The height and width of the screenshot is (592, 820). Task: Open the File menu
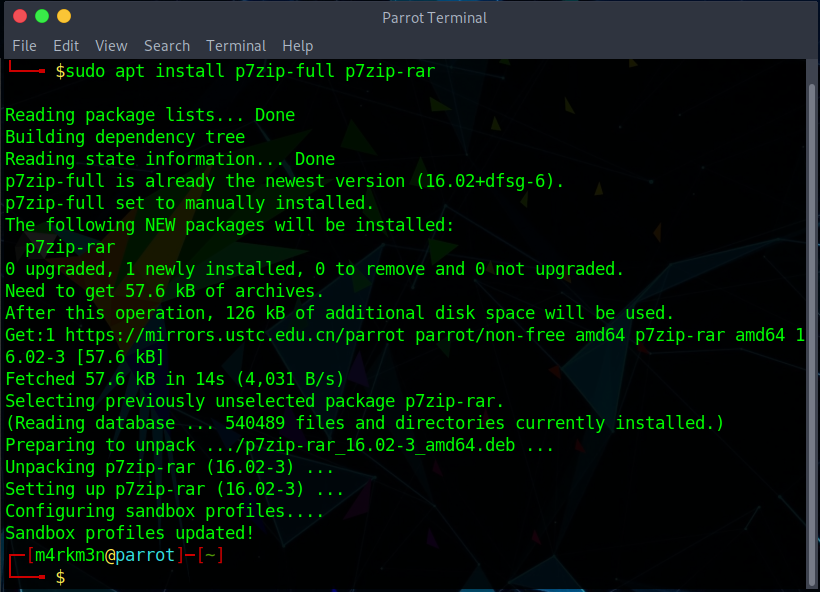(24, 45)
